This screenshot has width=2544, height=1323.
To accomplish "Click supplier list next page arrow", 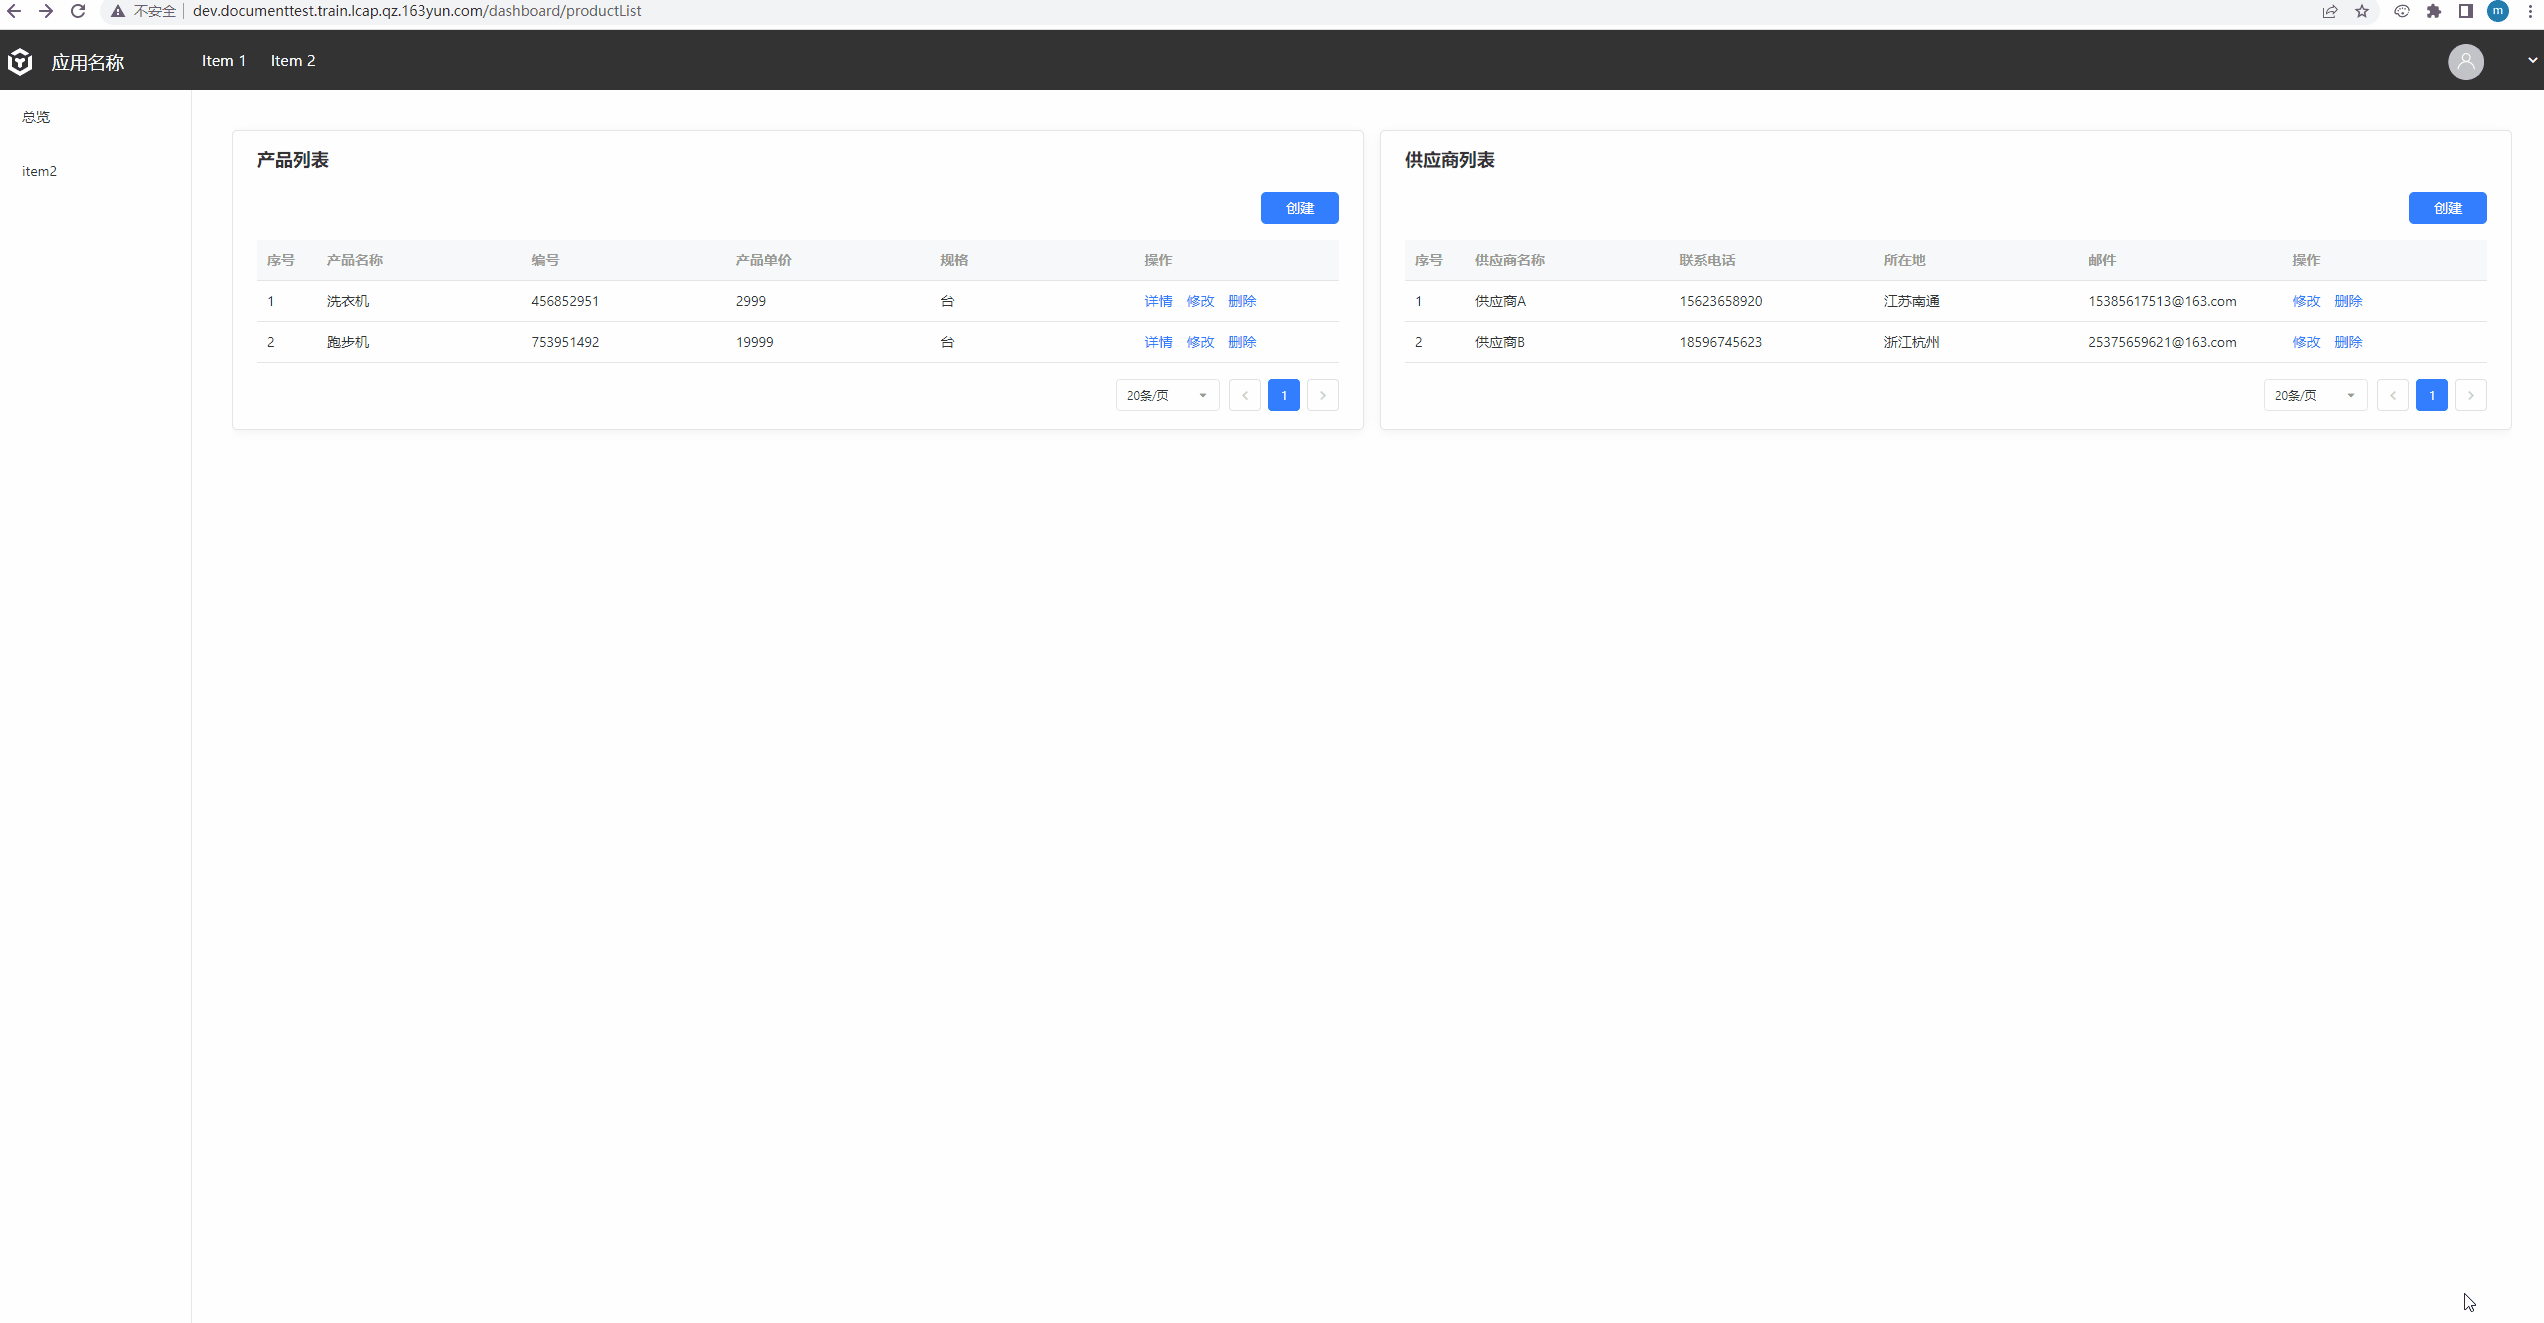I will coord(2470,395).
